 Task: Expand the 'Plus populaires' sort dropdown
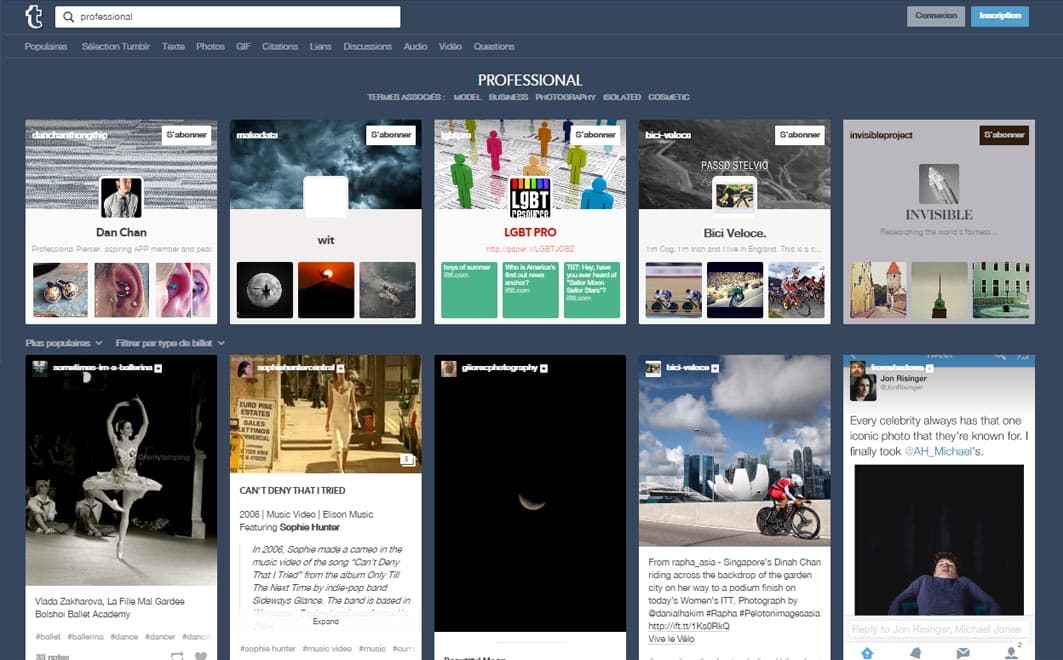tap(64, 344)
